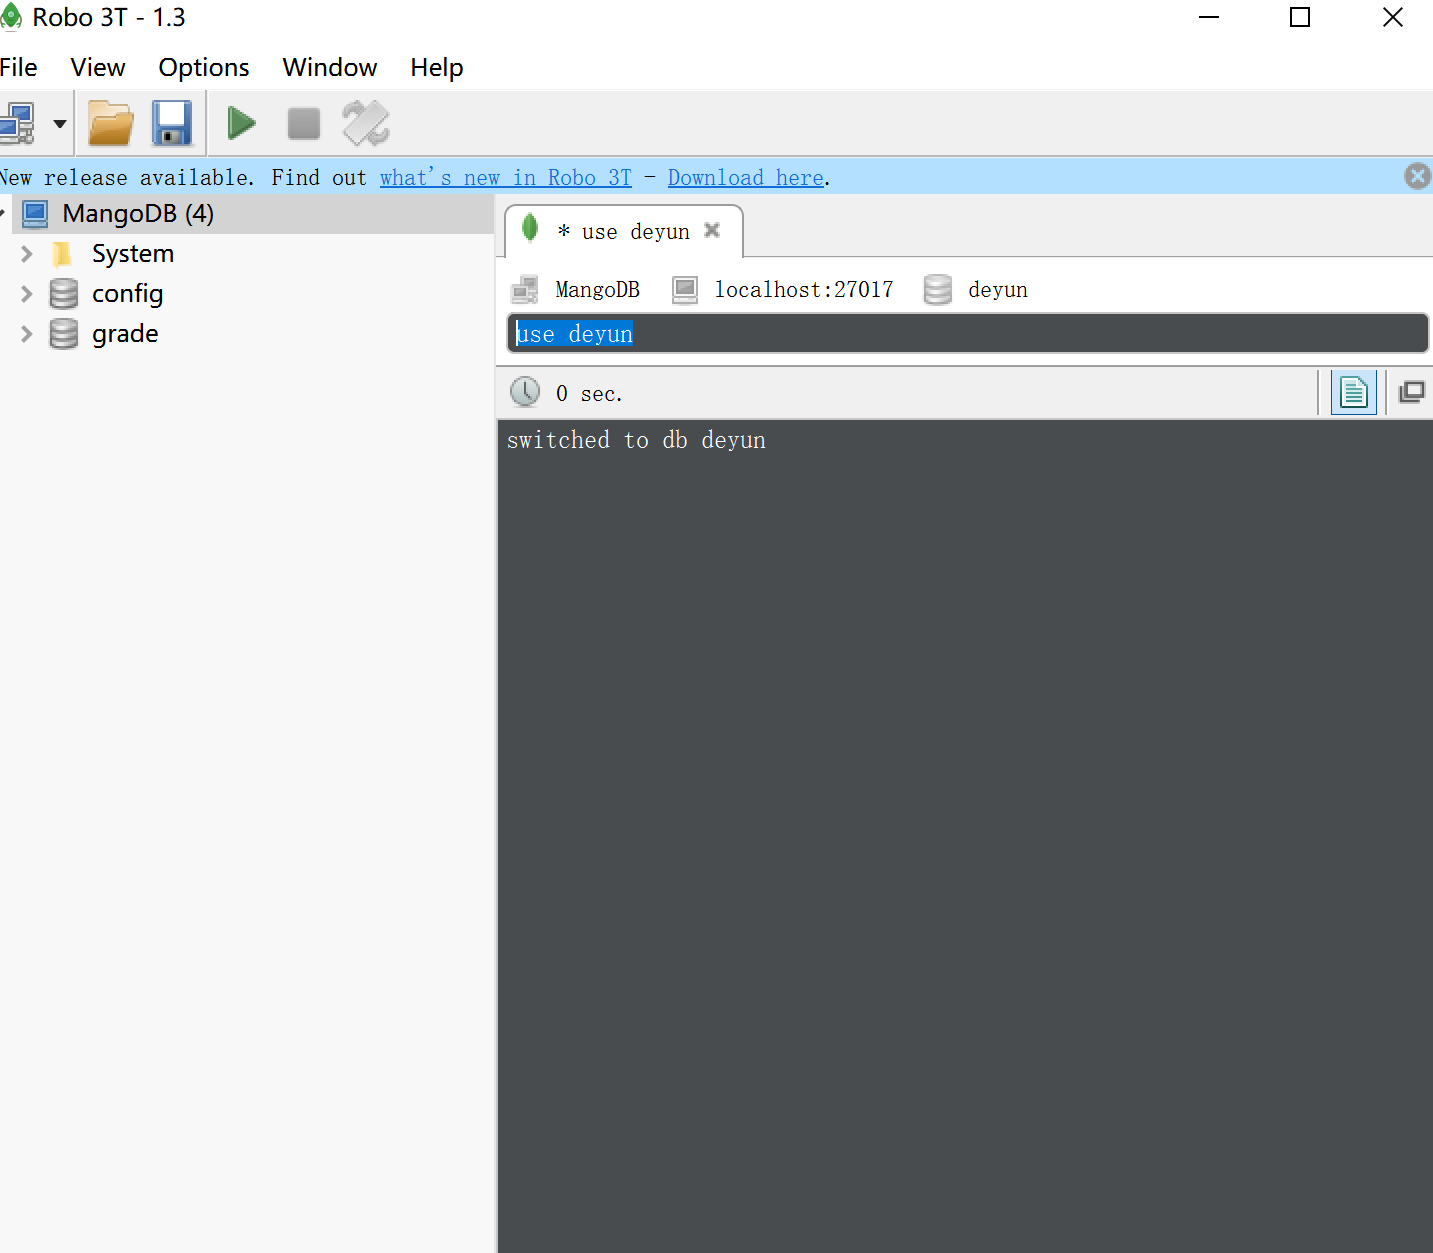Follow the "what's new in Robo 3T" link
Screen dimensions: 1433x1253
pyautogui.click(x=506, y=178)
